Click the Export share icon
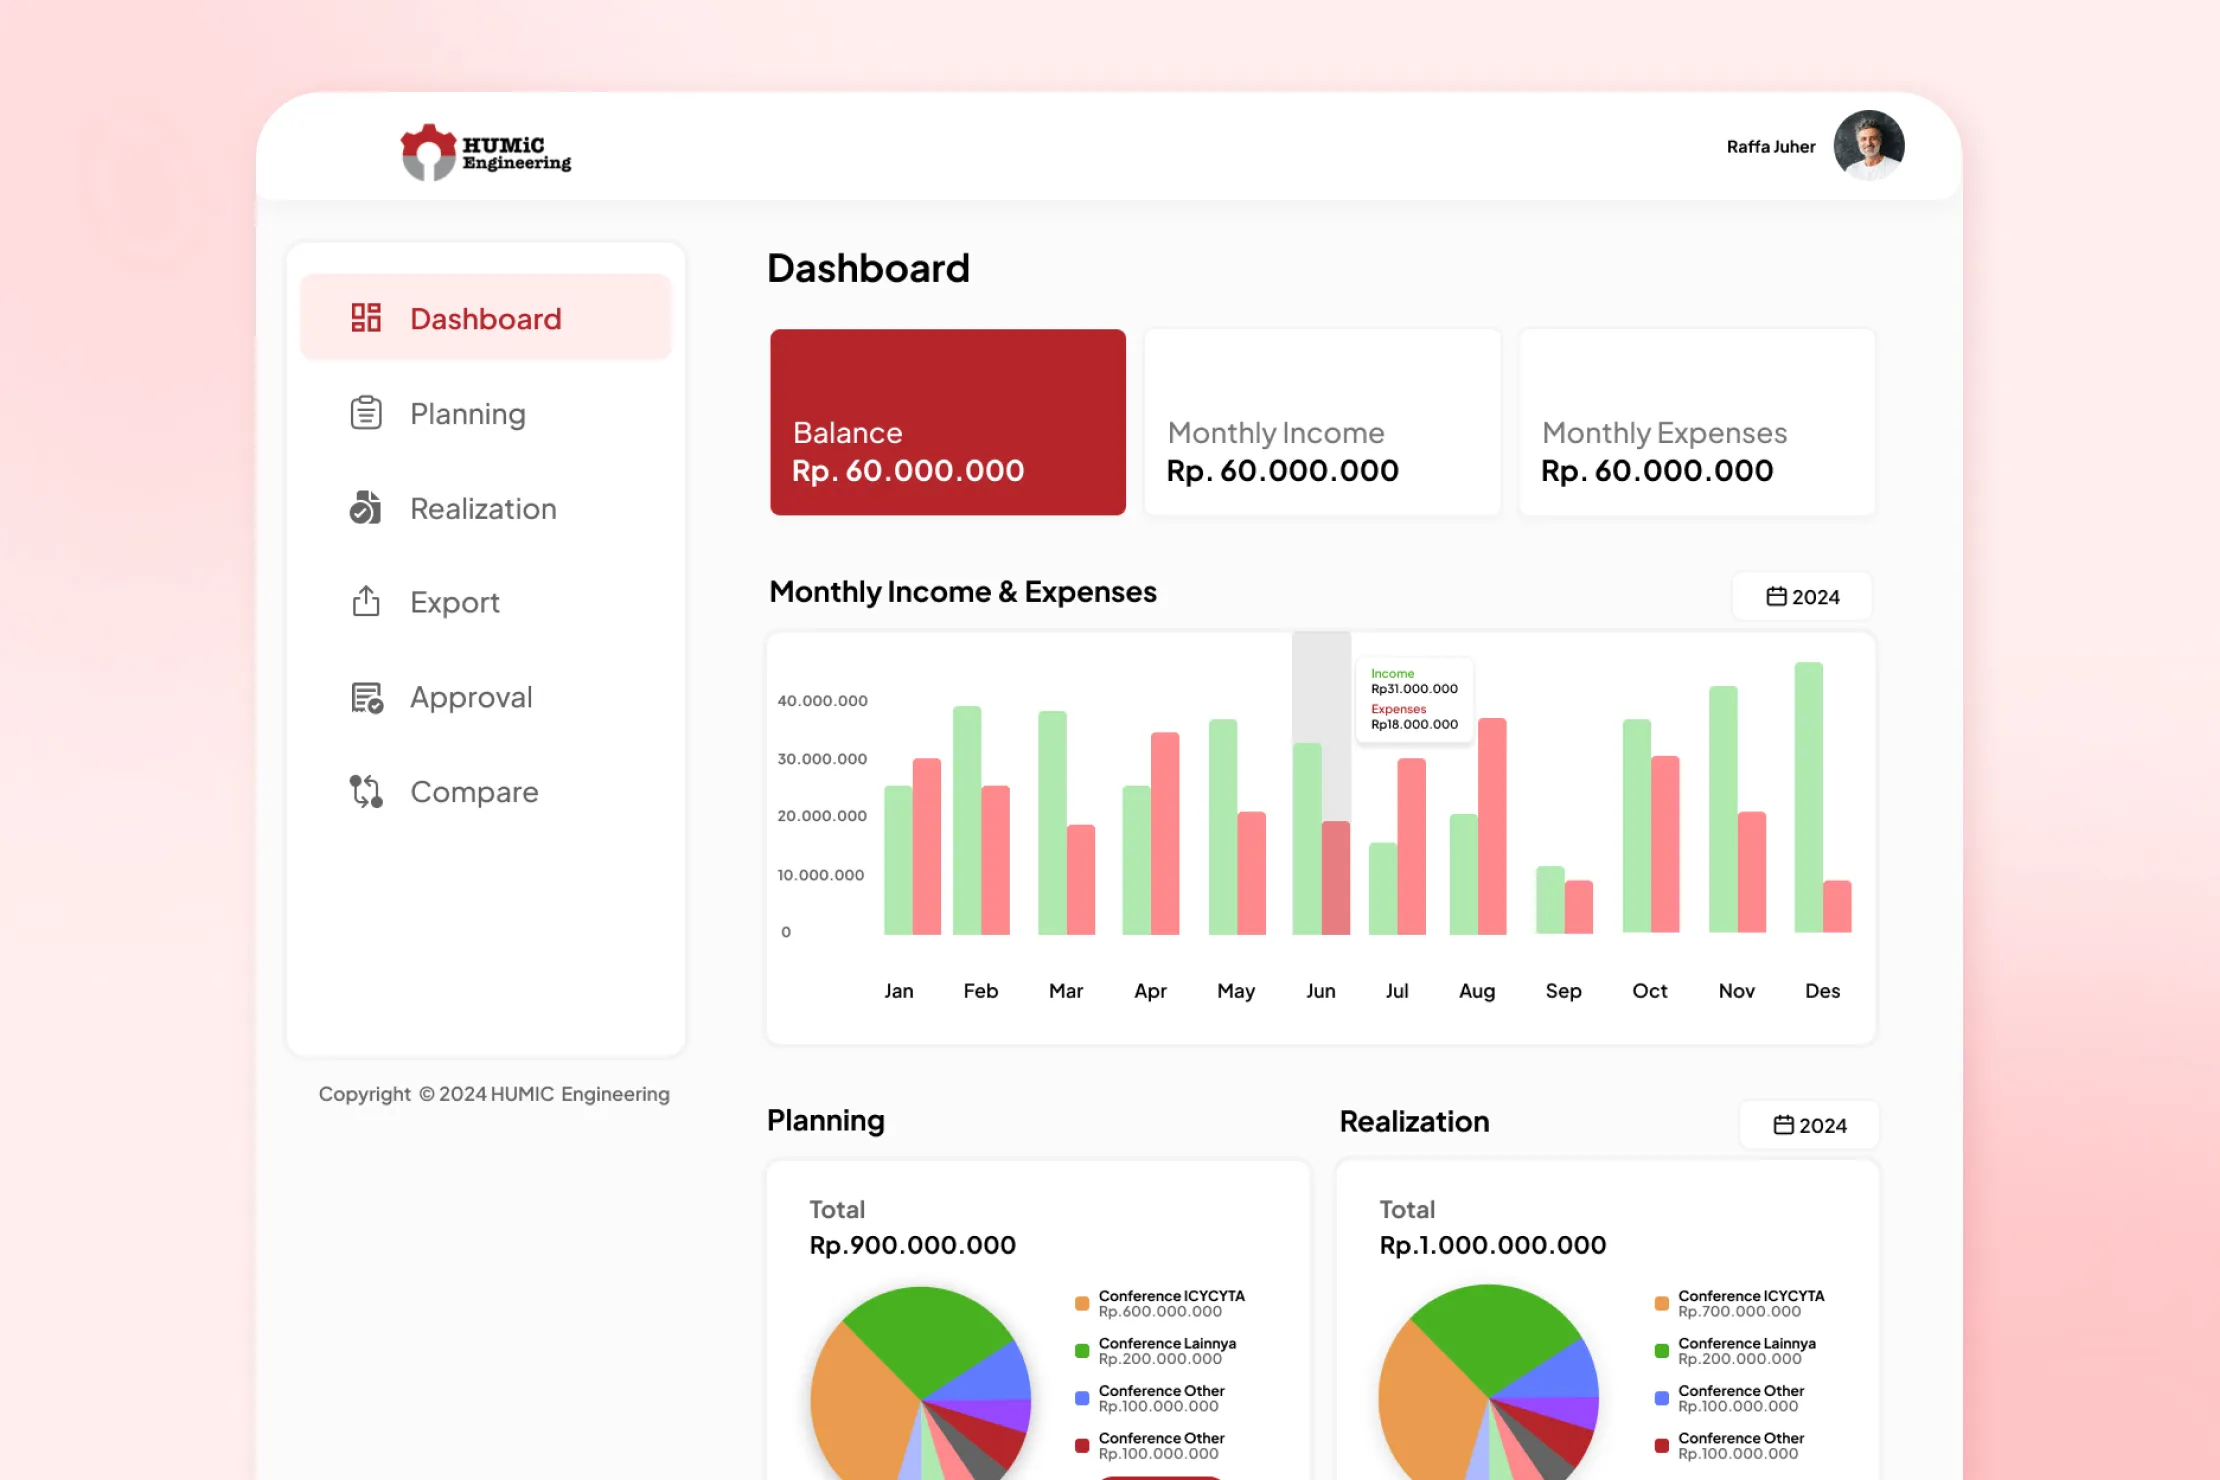The height and width of the screenshot is (1480, 2220). tap(366, 602)
